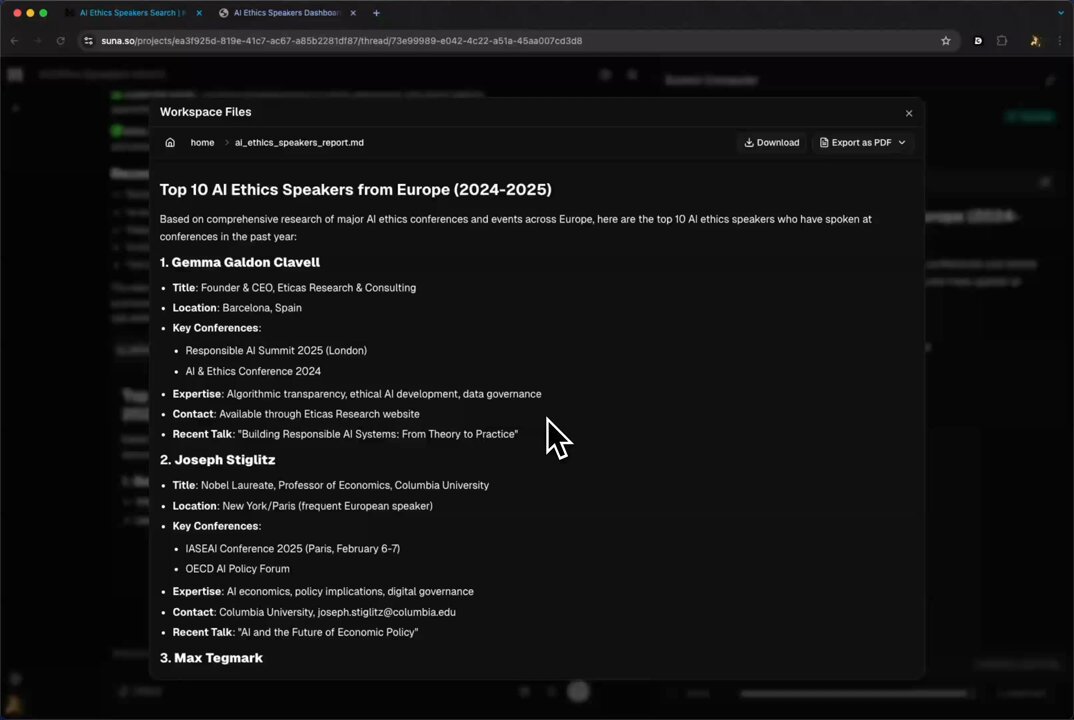Close the Workspace Files dialog
The height and width of the screenshot is (720, 1074).
point(909,113)
